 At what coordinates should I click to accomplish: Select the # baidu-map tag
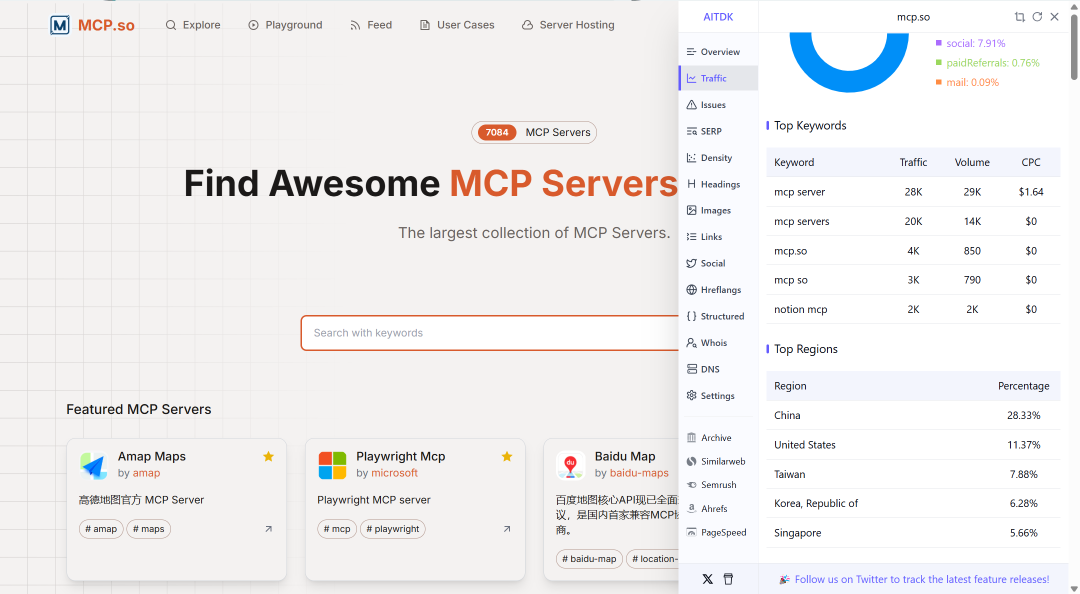590,559
